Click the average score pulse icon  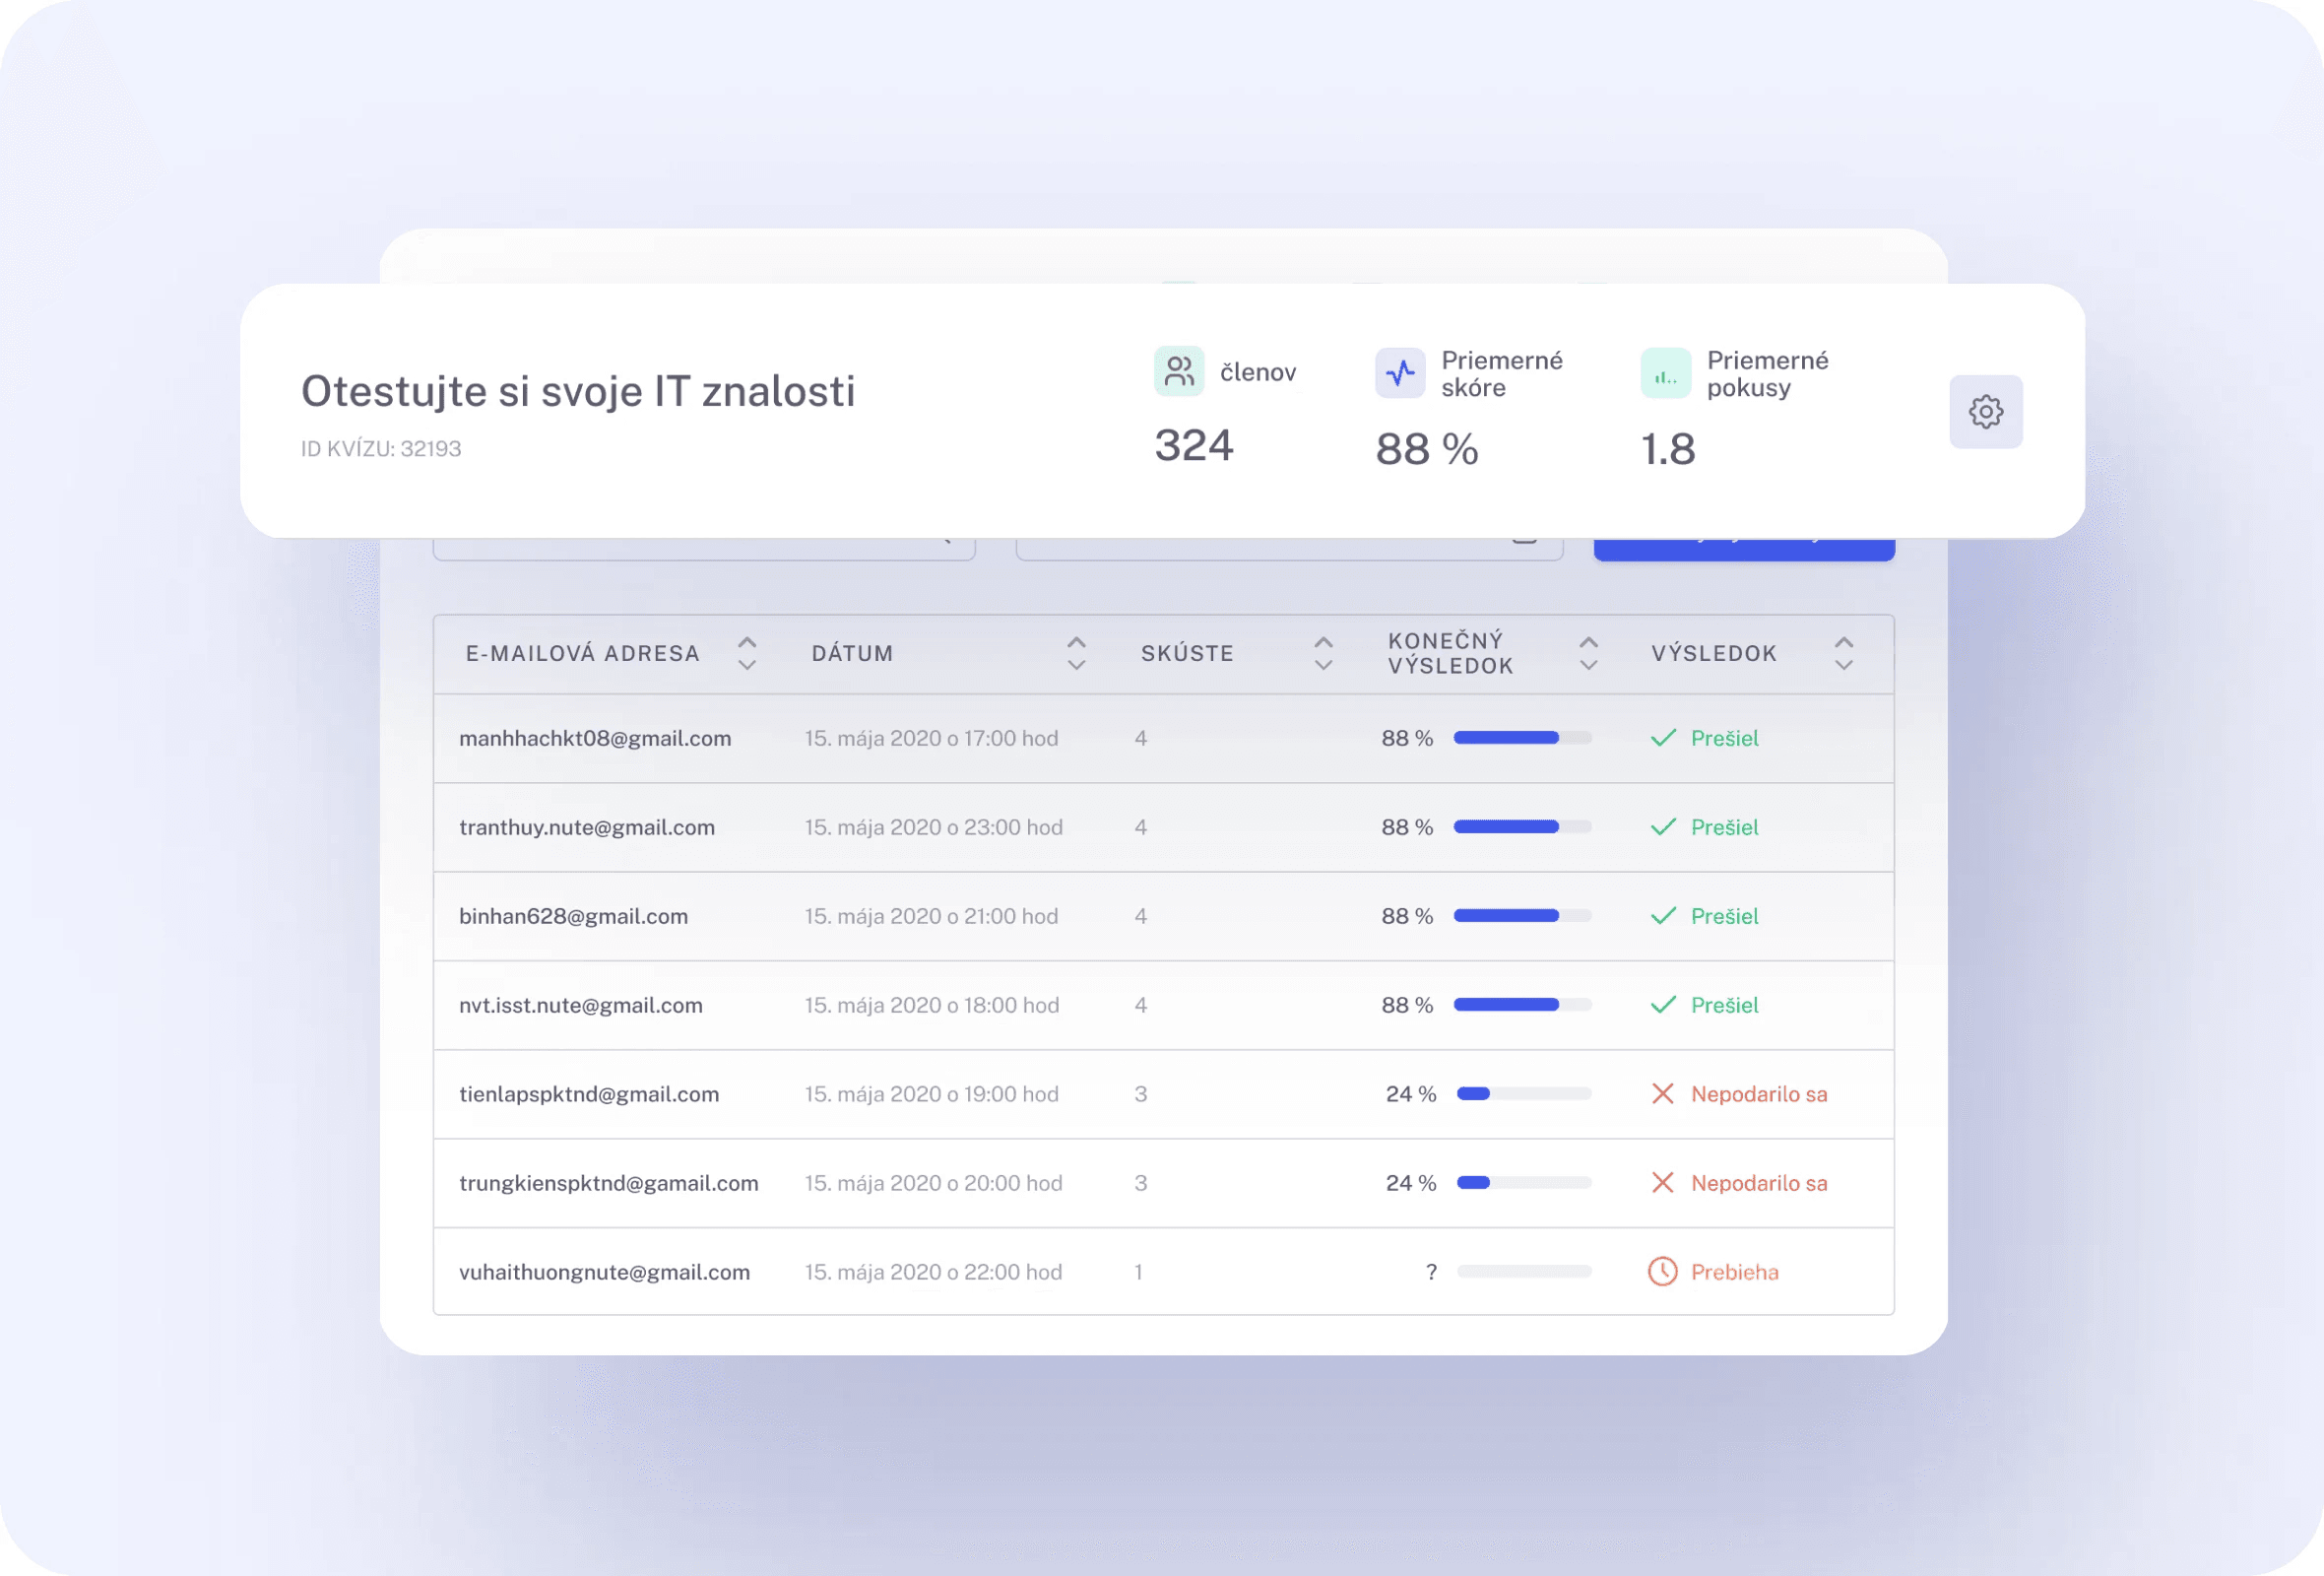[1400, 373]
